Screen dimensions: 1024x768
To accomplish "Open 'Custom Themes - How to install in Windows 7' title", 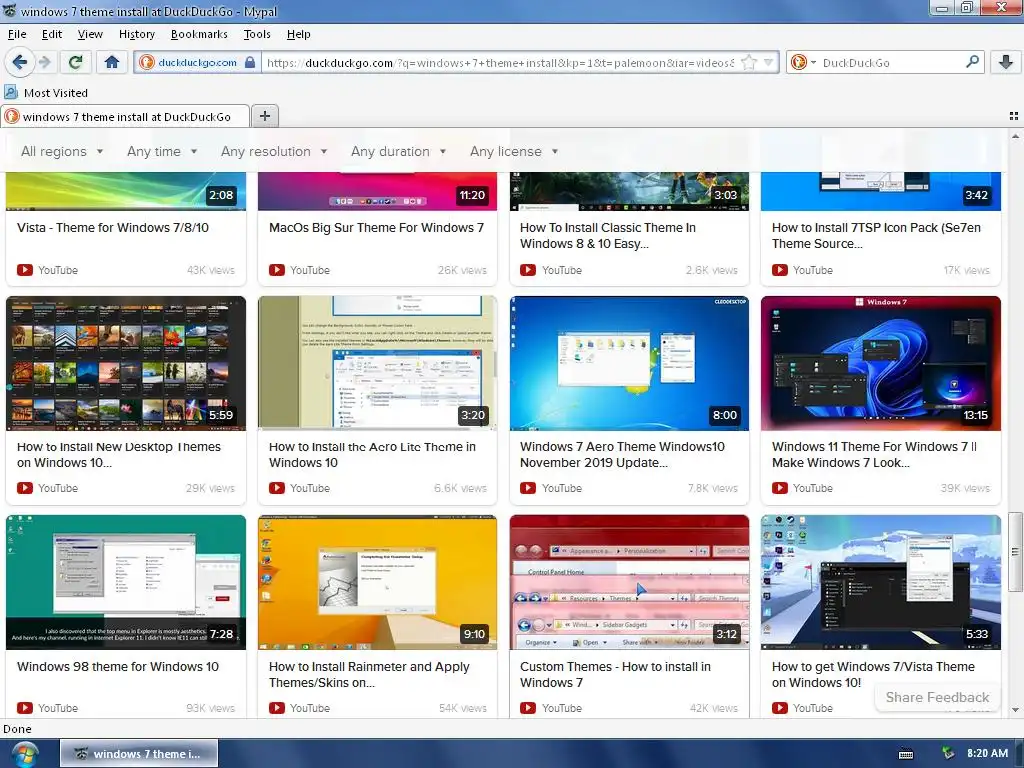I will point(615,674).
